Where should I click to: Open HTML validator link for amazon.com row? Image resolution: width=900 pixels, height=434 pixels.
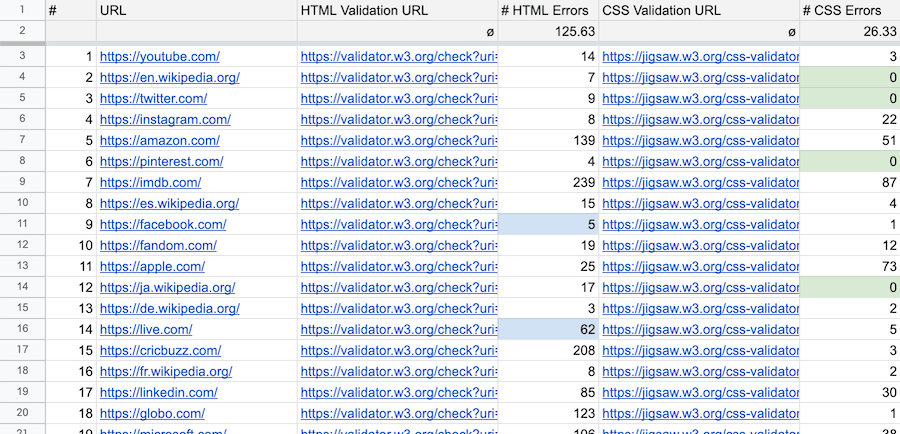pyautogui.click(x=398, y=141)
